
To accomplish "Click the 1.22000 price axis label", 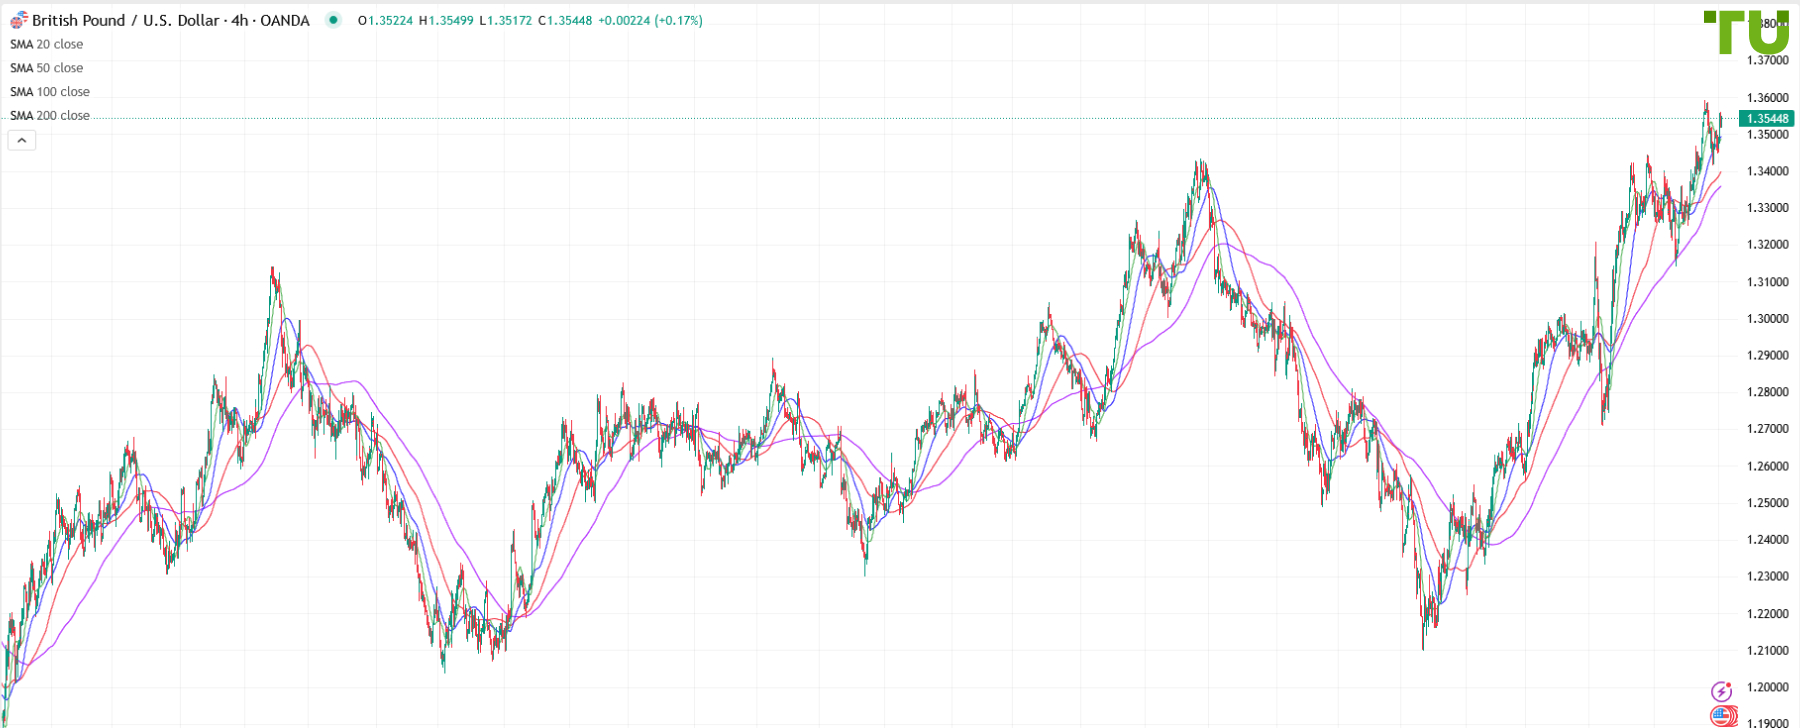I will pos(1767,614).
